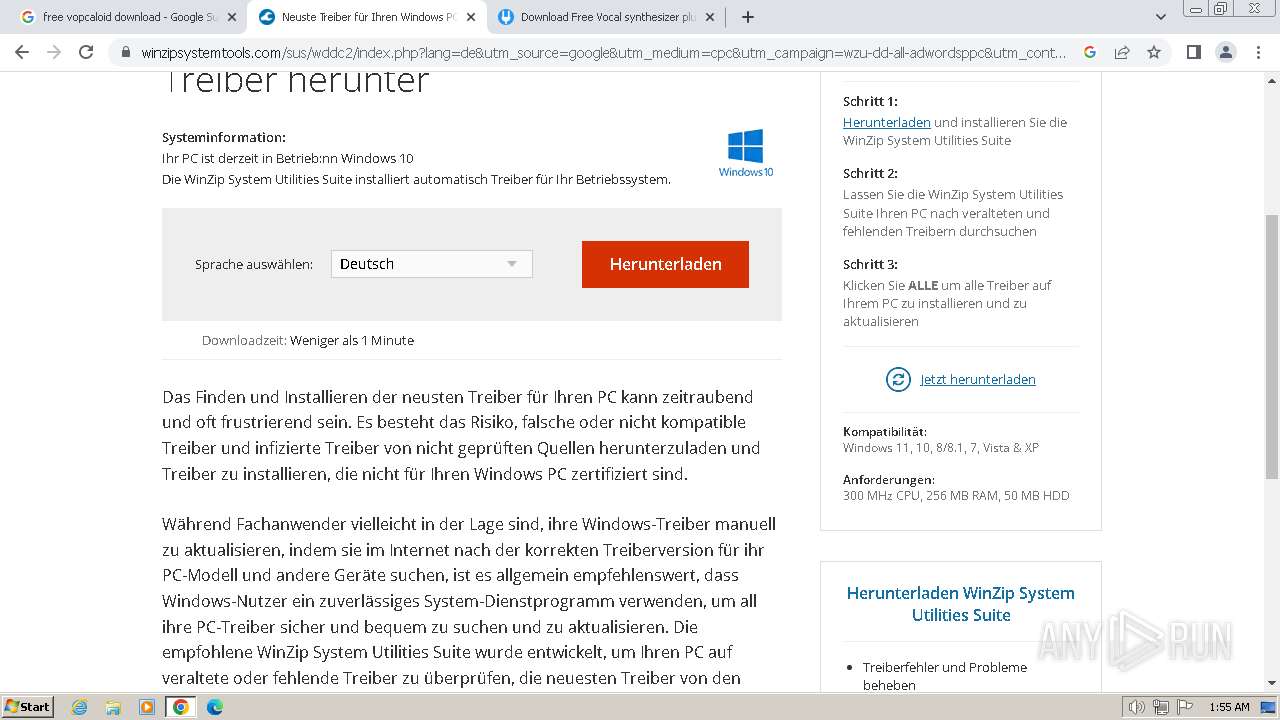Click the circular refresh icon beside Jetzt herunterladen
The height and width of the screenshot is (720, 1280).
[898, 379]
